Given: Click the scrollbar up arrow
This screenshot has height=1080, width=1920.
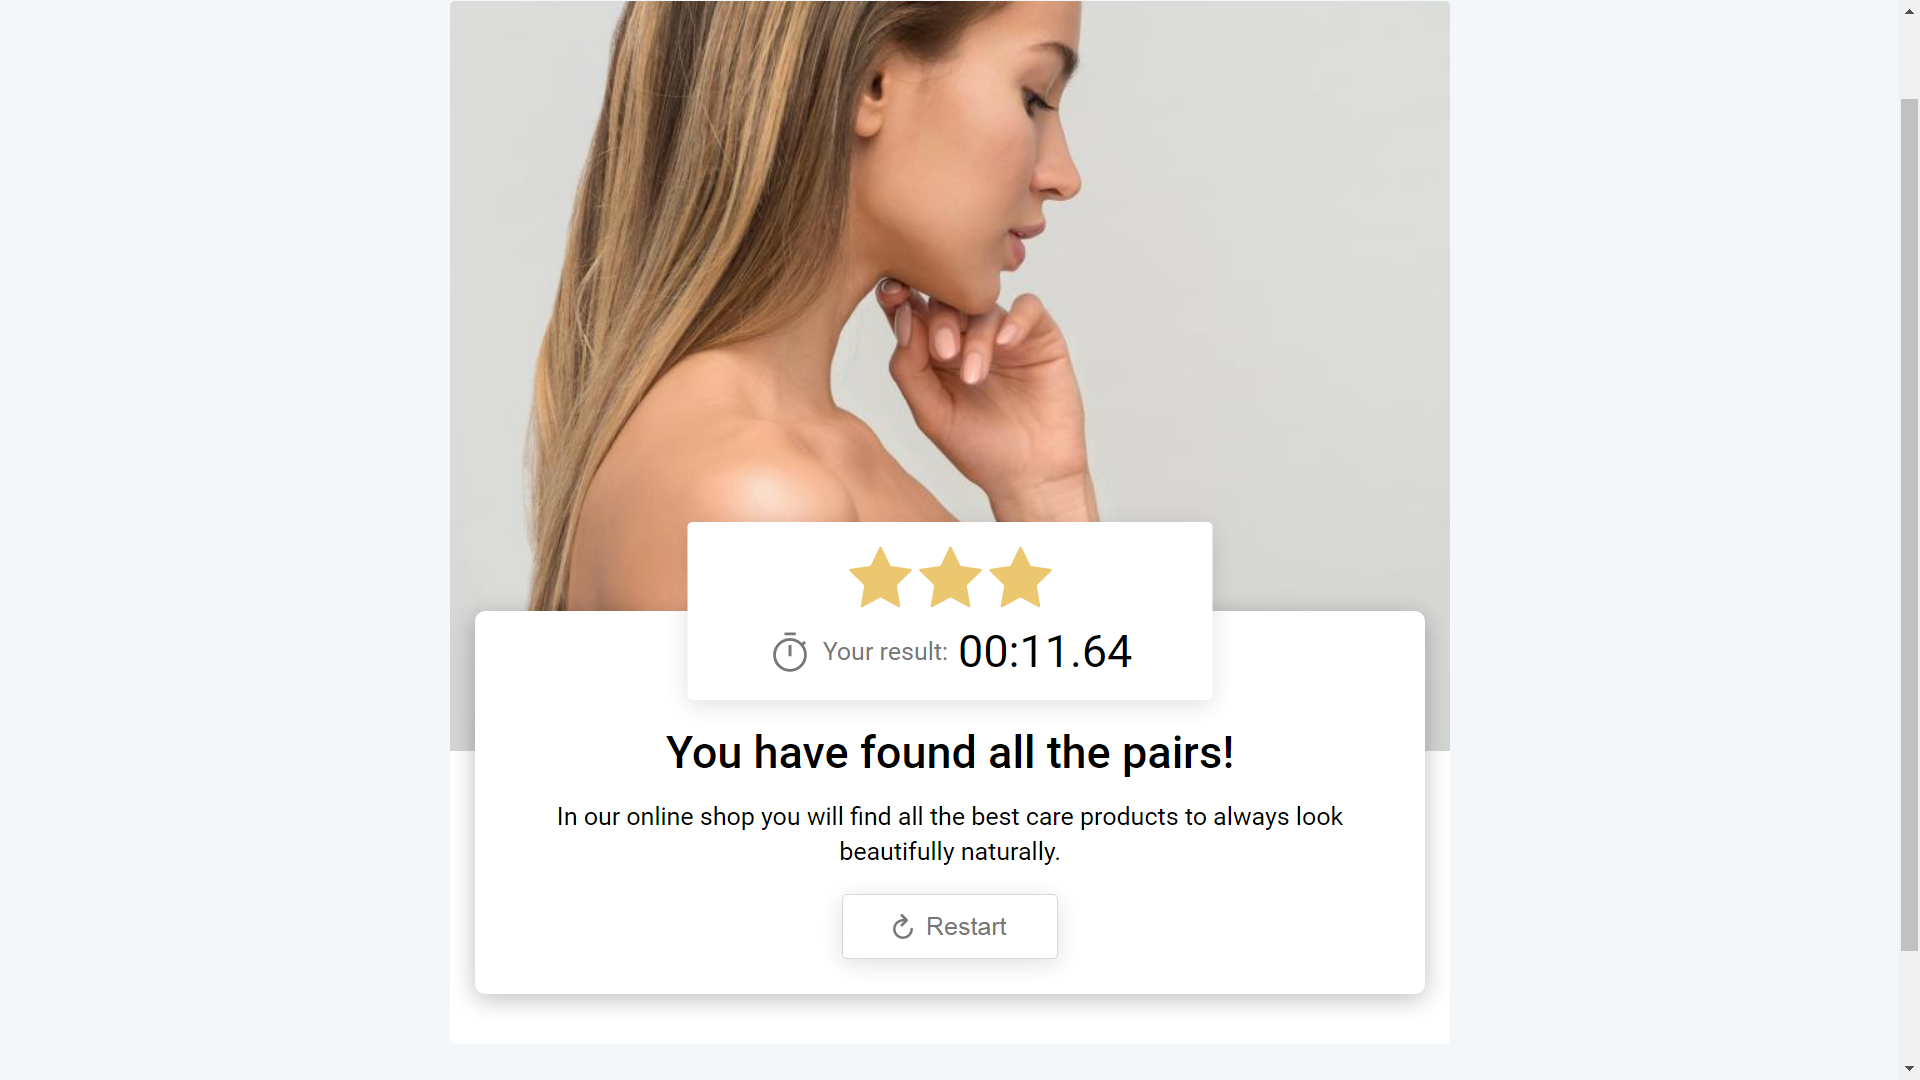Looking at the screenshot, I should point(1909,10).
